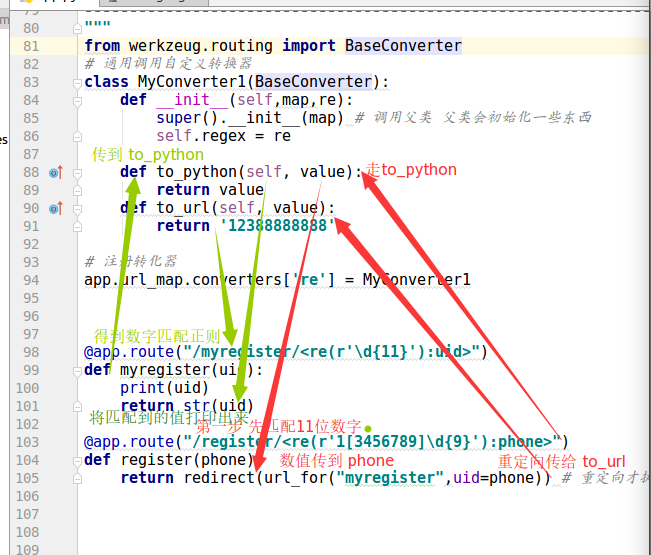This screenshot has height=555, width=651.
Task: Click the string '12388888888' on line 91
Action: 277,226
